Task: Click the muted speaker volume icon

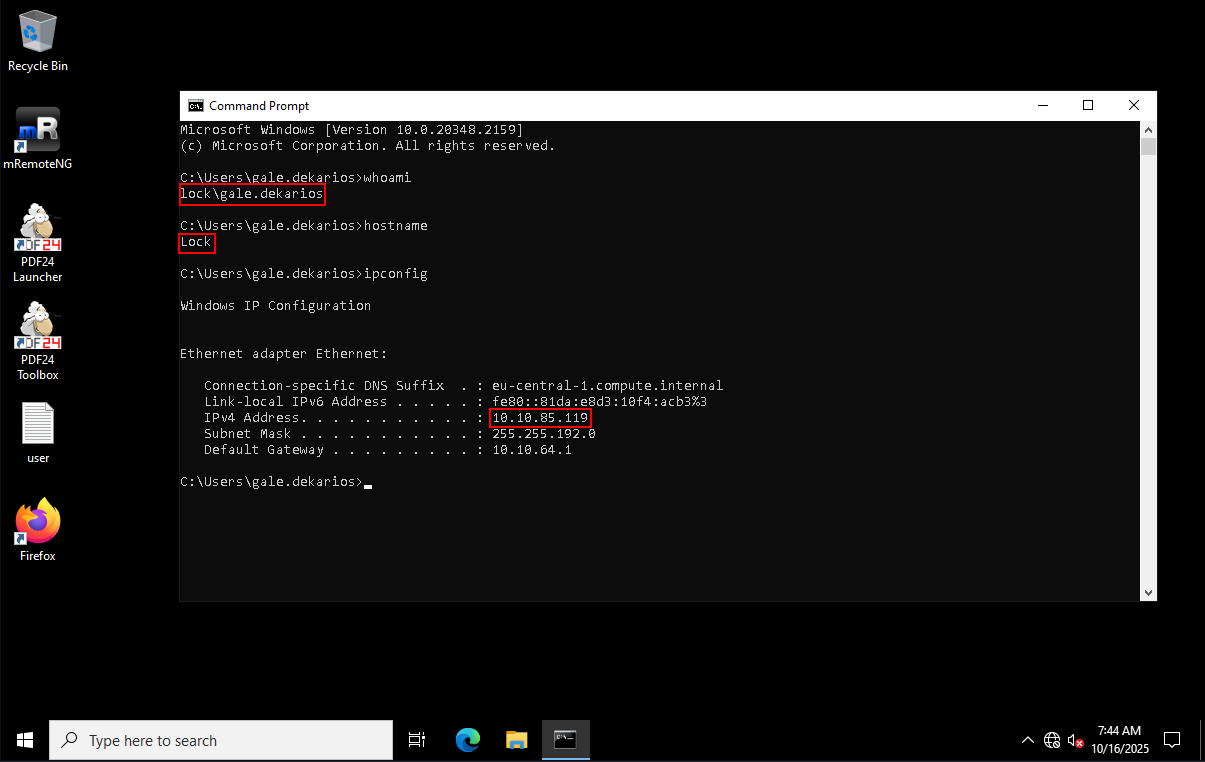Action: point(1076,741)
